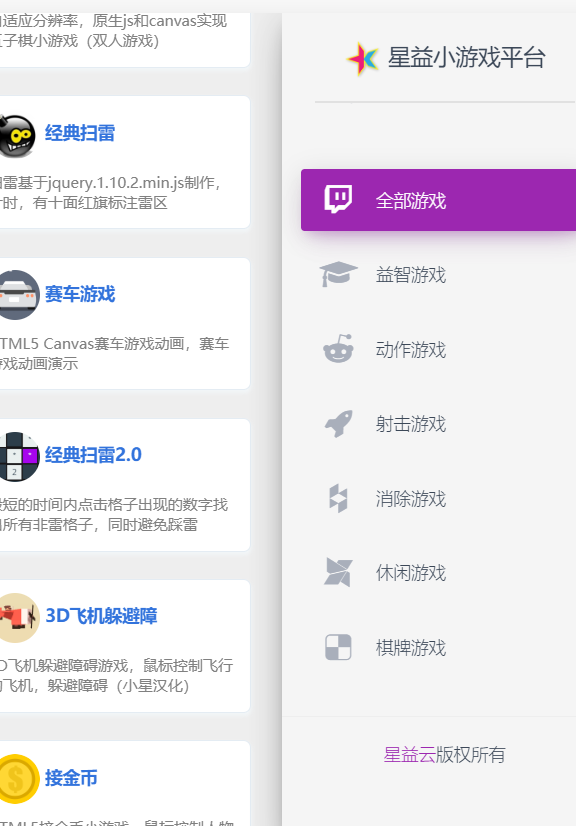Open the car thumbnail of 赛车游戏

click(18, 295)
